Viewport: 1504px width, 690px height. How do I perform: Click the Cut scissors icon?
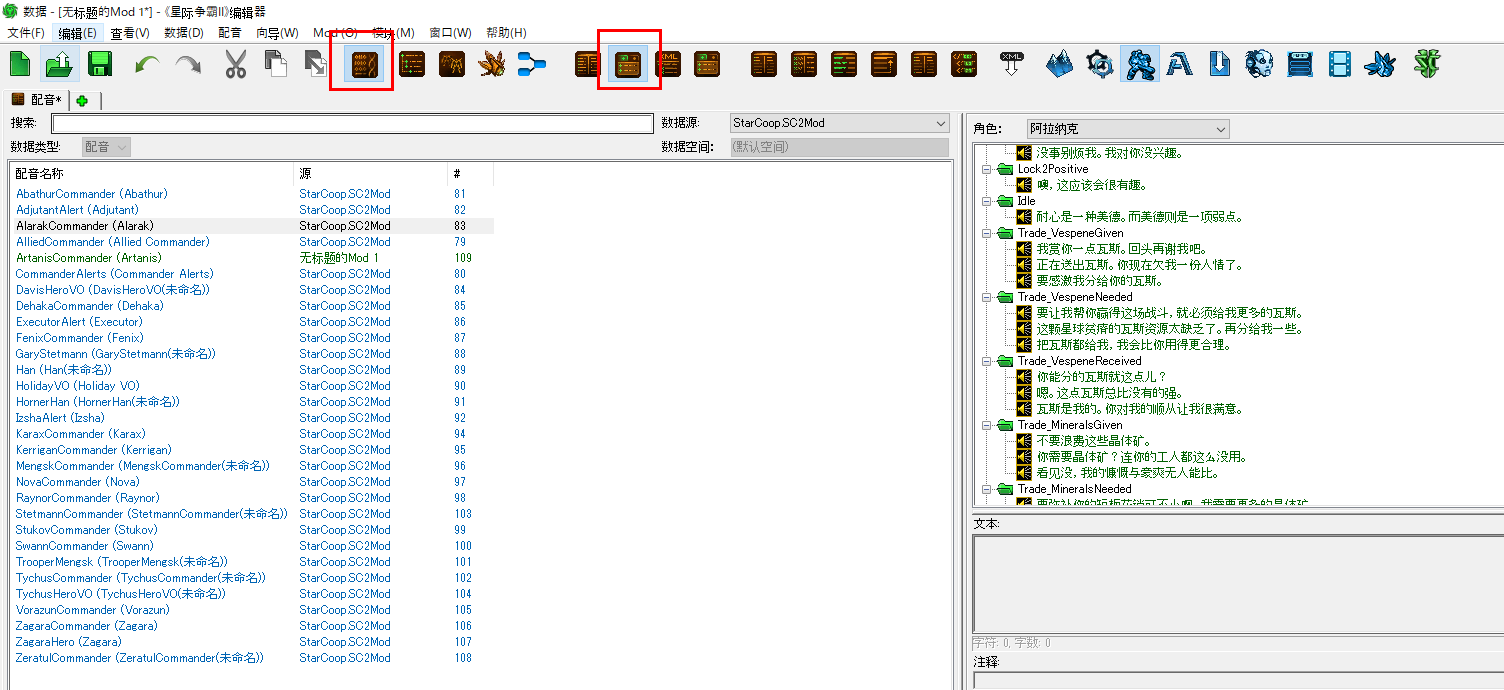[x=235, y=65]
